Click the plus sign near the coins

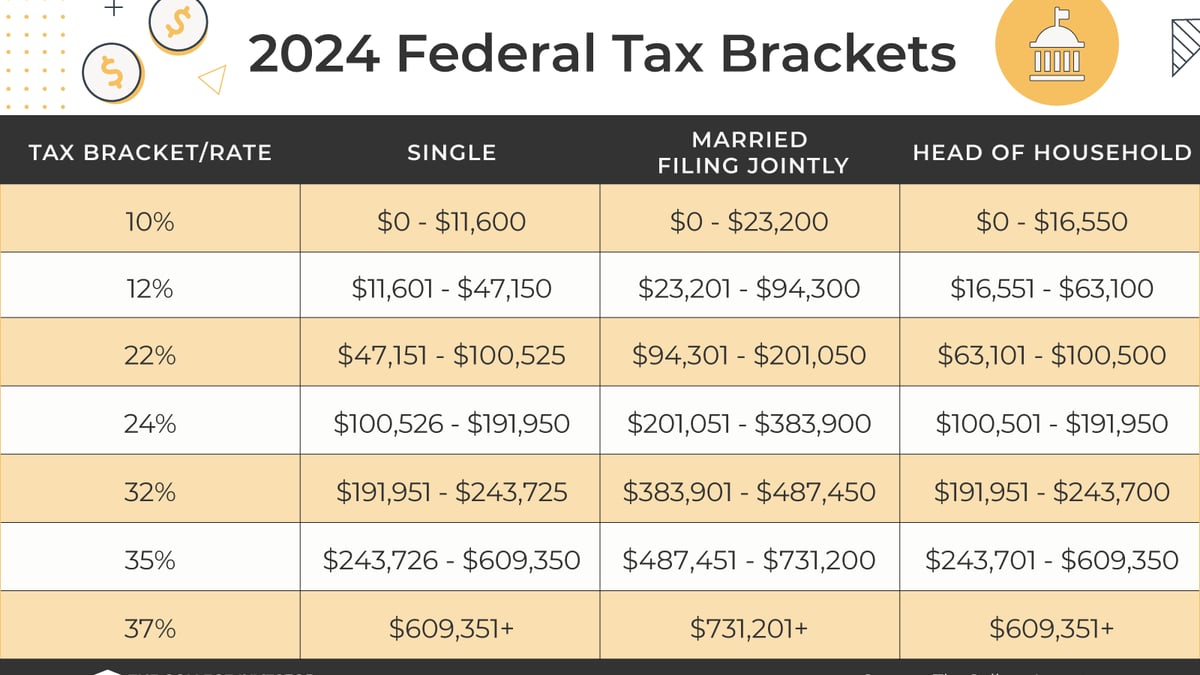(114, 8)
